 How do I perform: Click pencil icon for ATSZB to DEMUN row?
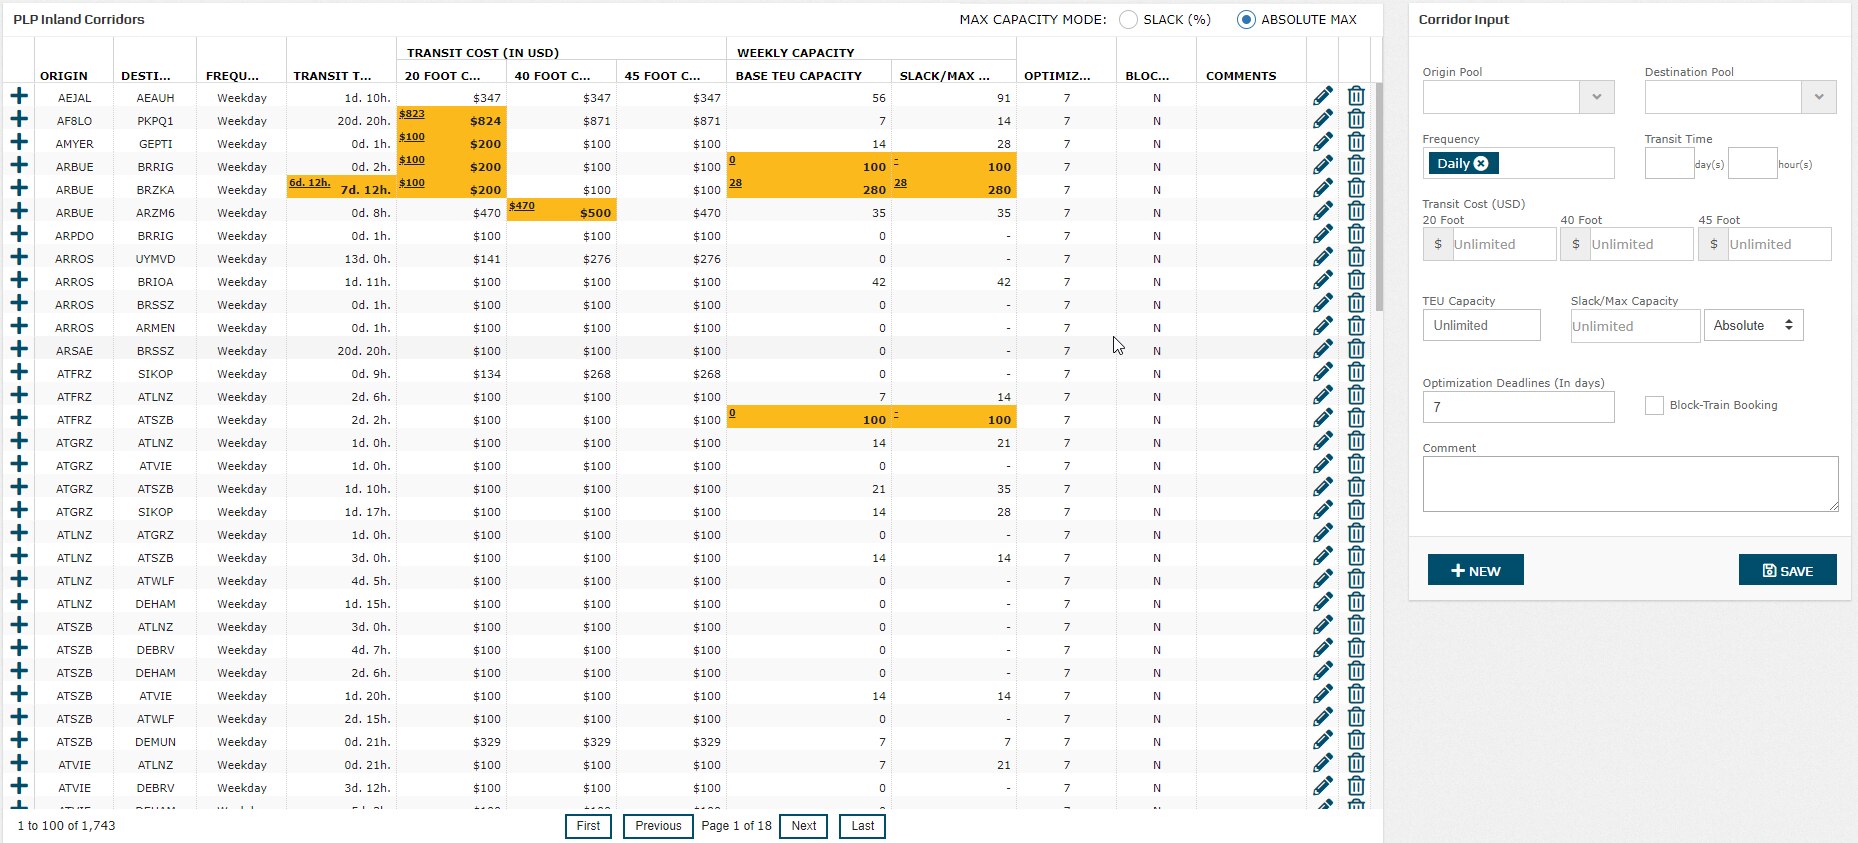1322,740
